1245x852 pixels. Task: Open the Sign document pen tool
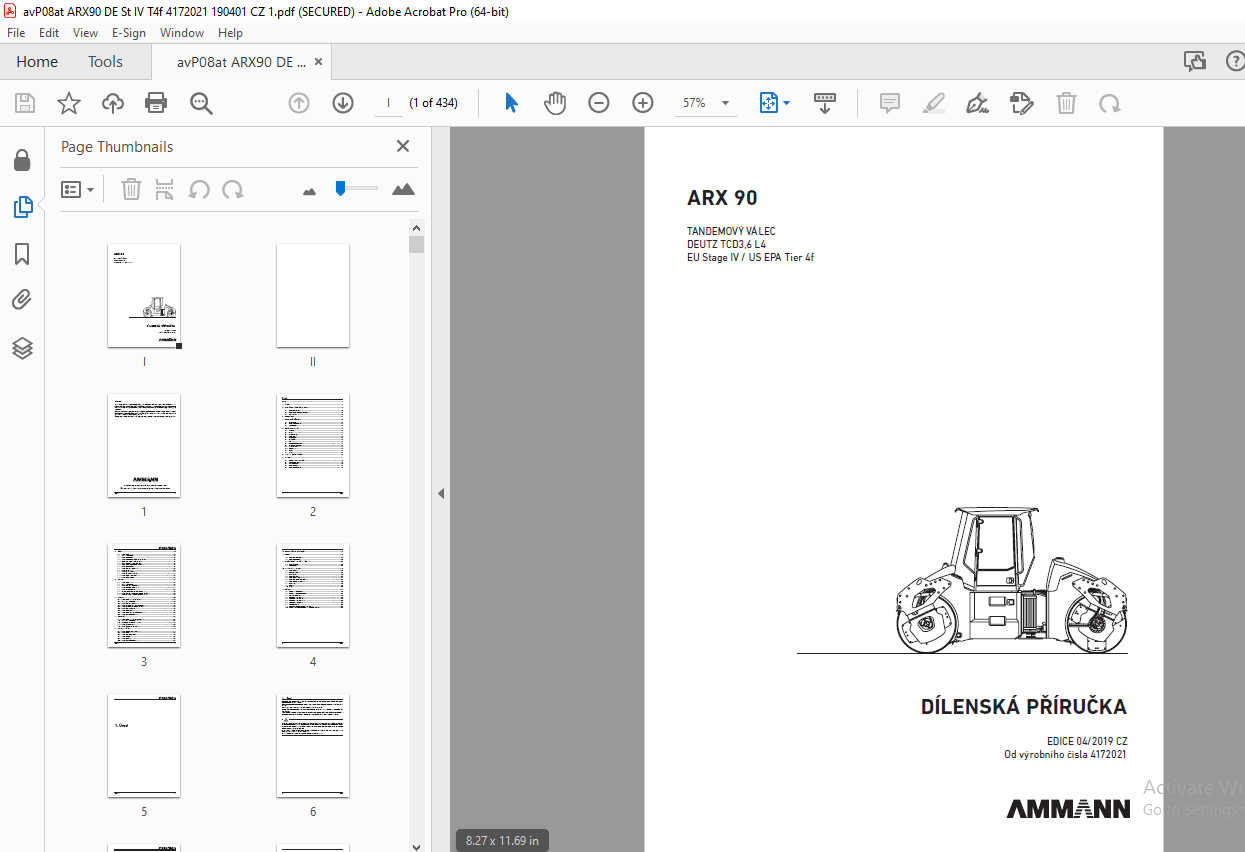978,103
